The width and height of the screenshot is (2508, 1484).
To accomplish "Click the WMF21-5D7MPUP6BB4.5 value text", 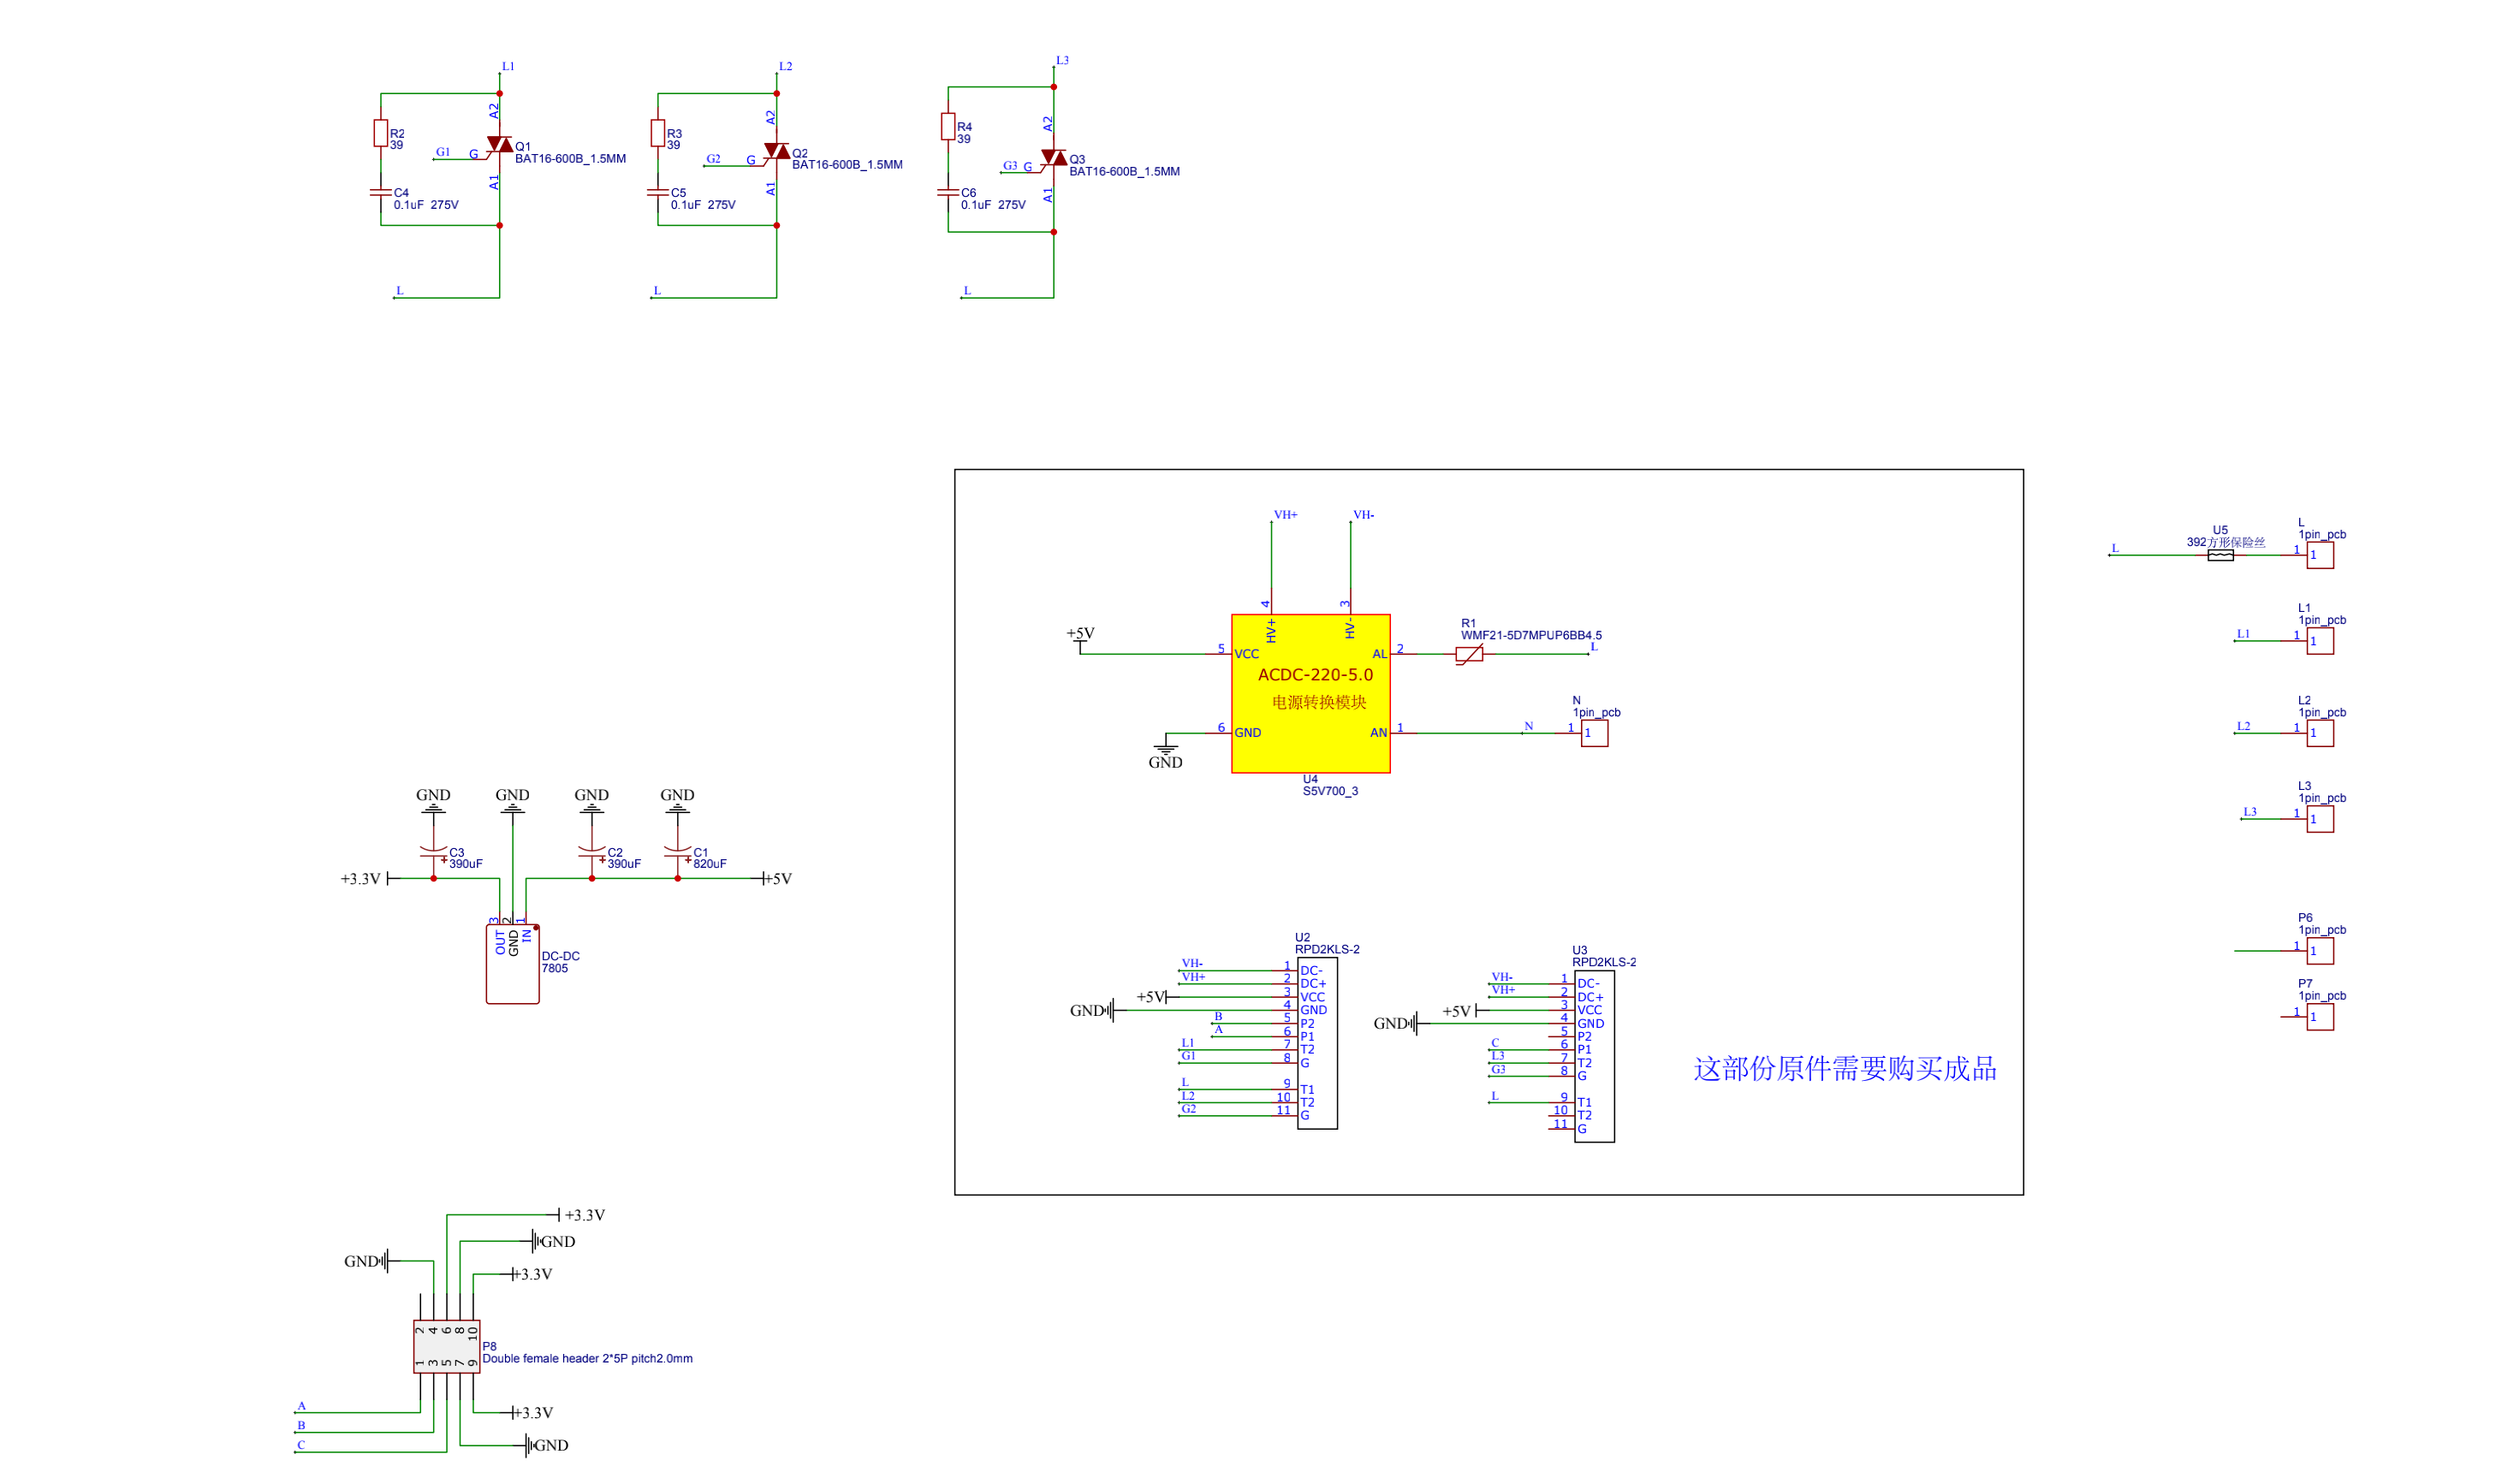I will click(1531, 635).
